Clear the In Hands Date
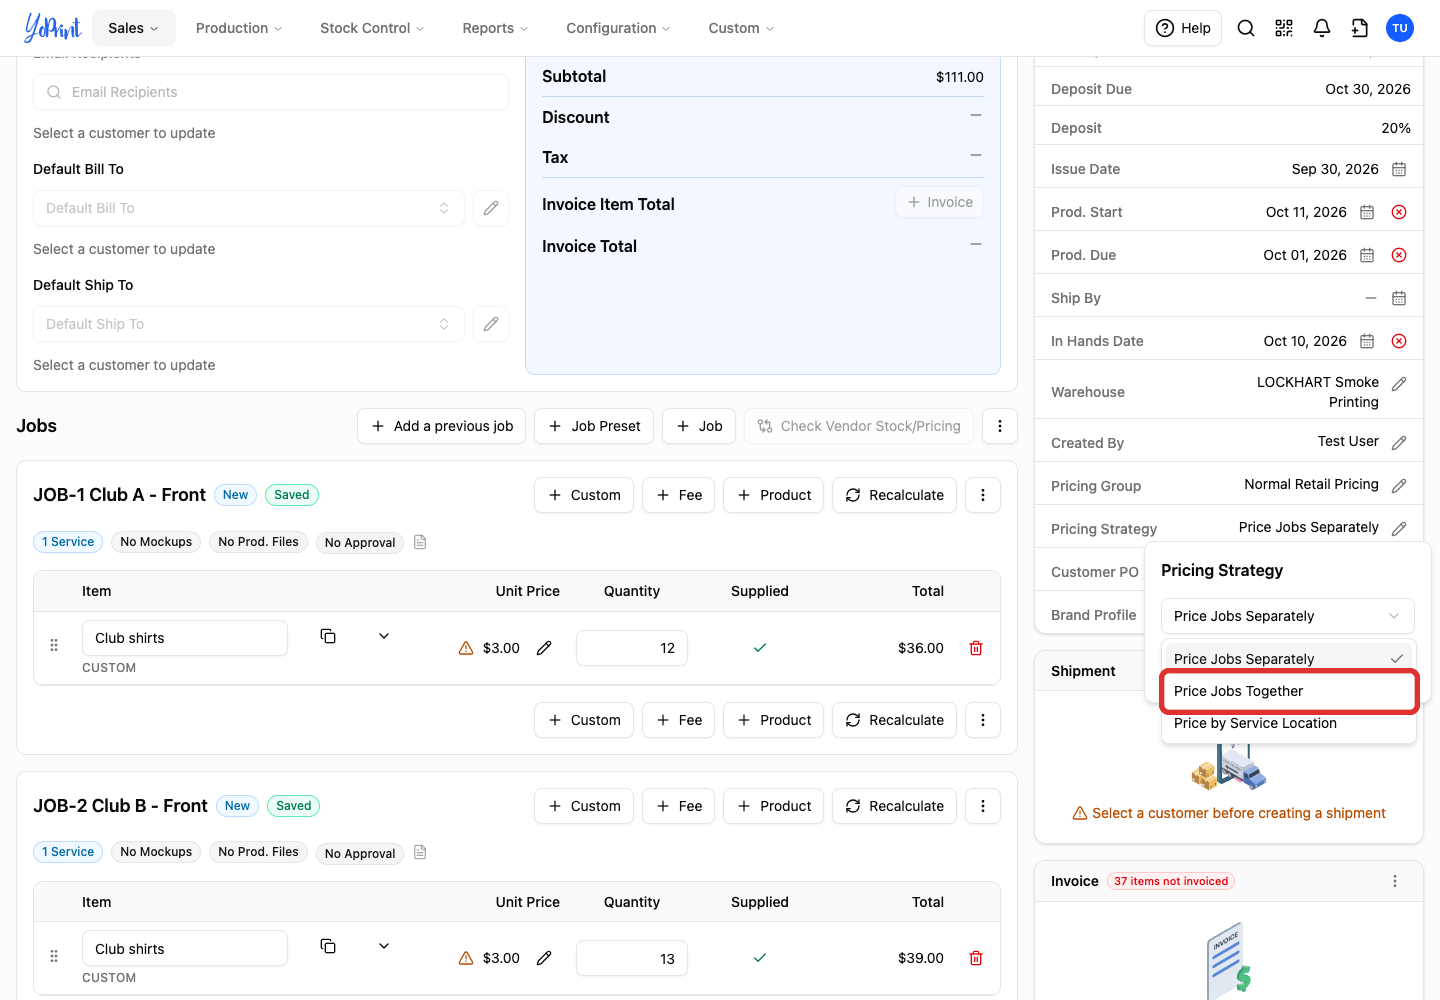This screenshot has height=1000, width=1440. point(1399,341)
